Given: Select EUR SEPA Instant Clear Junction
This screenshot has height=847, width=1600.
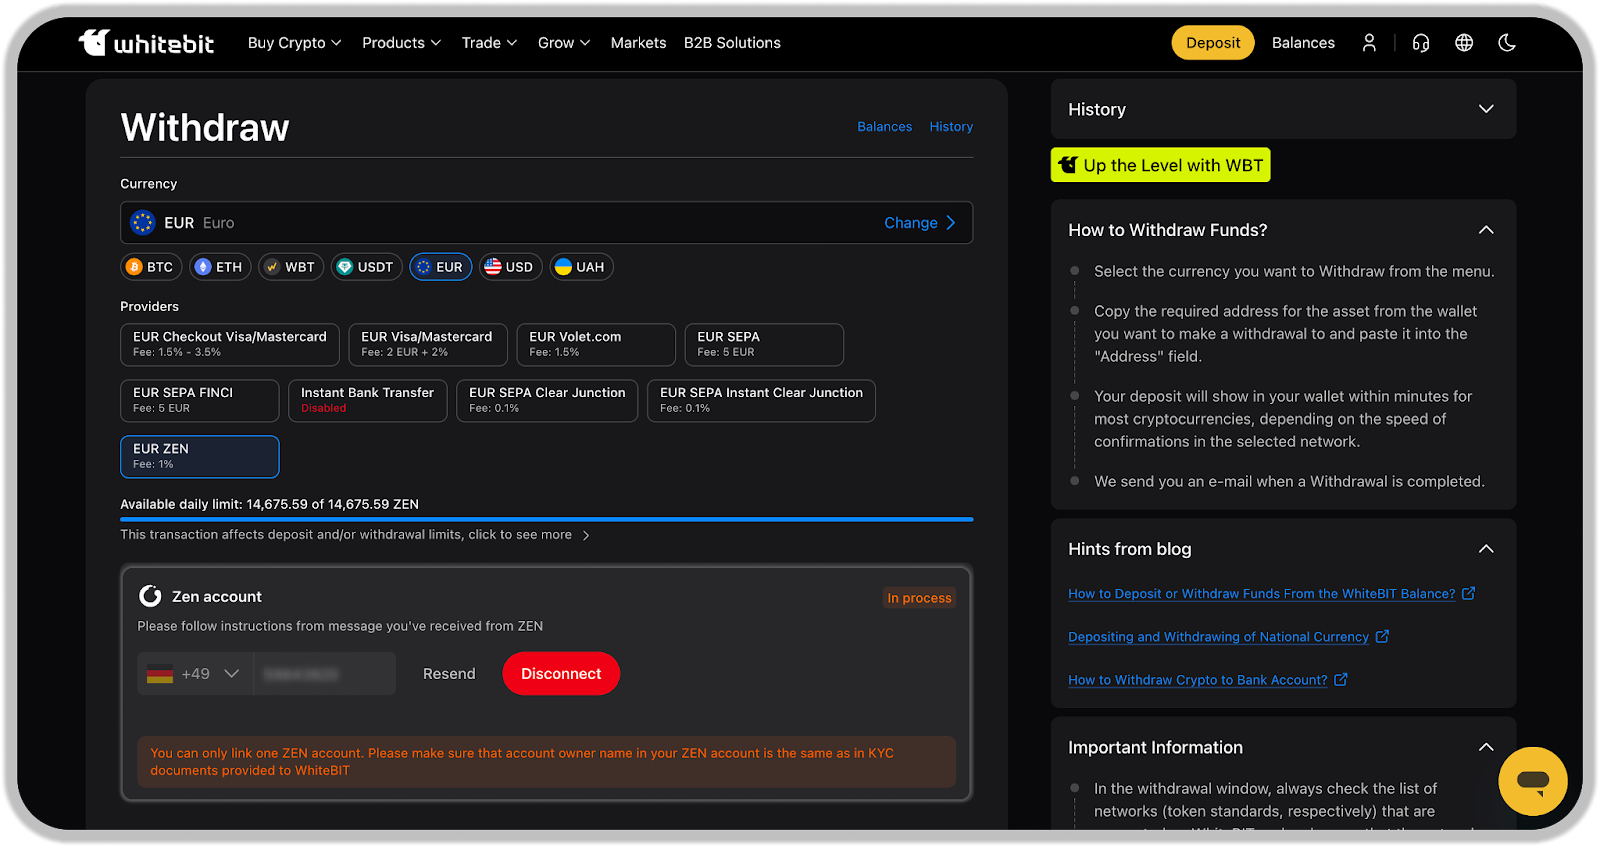Looking at the screenshot, I should 760,400.
